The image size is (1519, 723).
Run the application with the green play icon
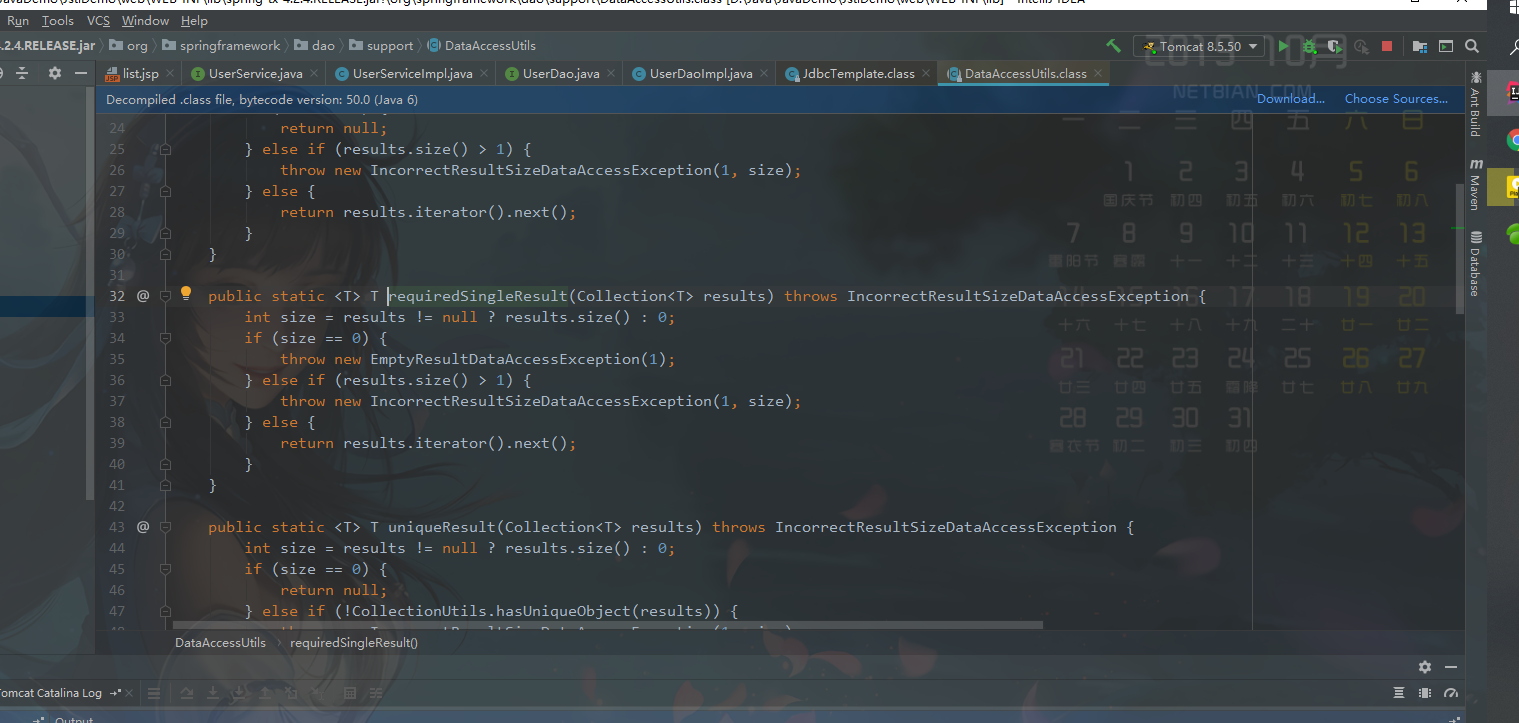(x=1283, y=46)
